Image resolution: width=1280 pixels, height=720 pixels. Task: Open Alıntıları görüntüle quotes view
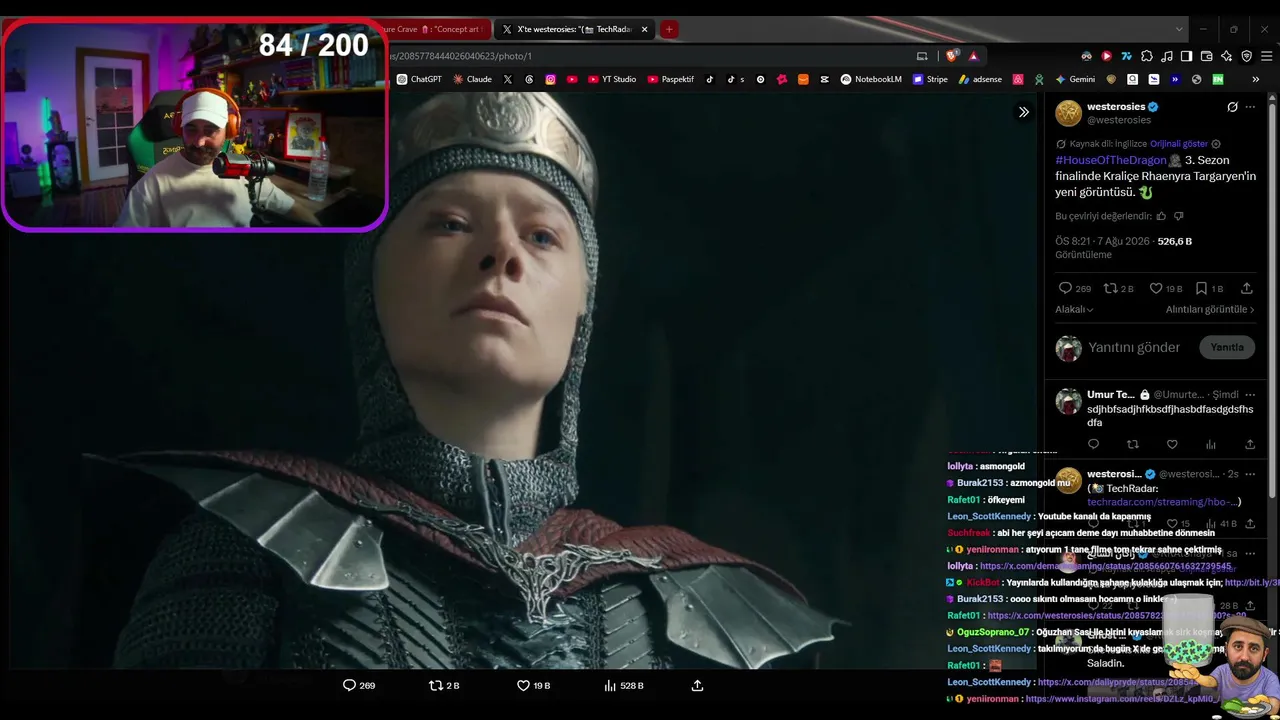(x=1210, y=310)
